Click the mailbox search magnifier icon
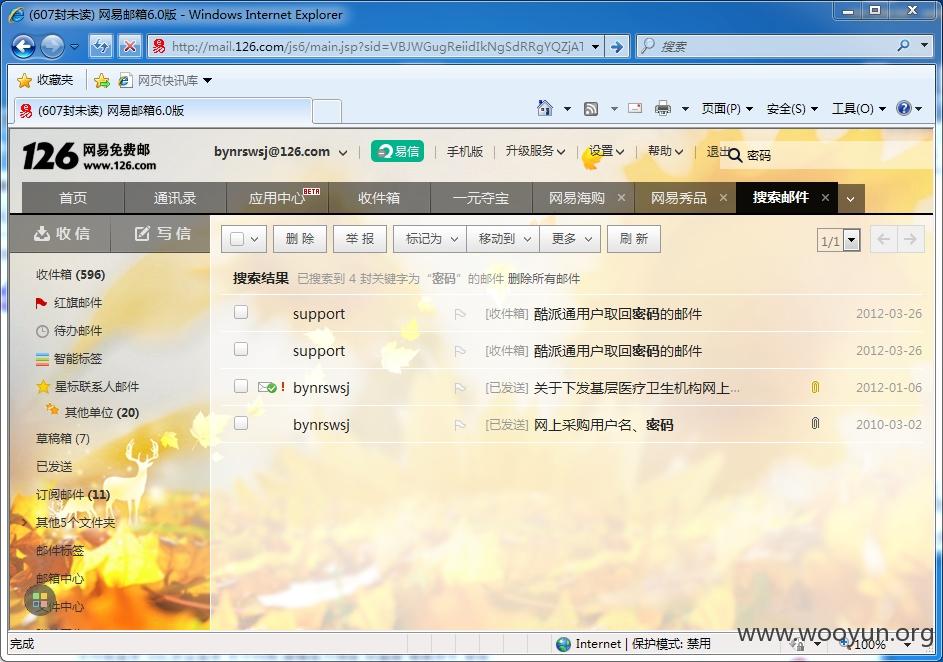Viewport: 943px width, 662px height. (735, 156)
